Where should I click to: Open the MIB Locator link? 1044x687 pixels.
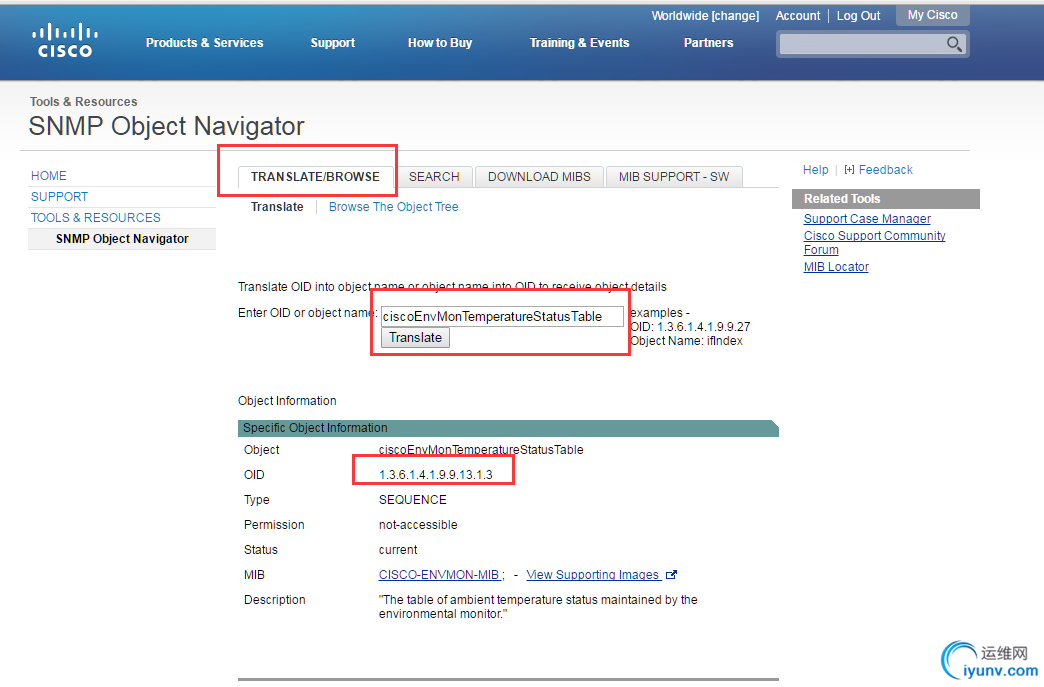pyautogui.click(x=836, y=267)
